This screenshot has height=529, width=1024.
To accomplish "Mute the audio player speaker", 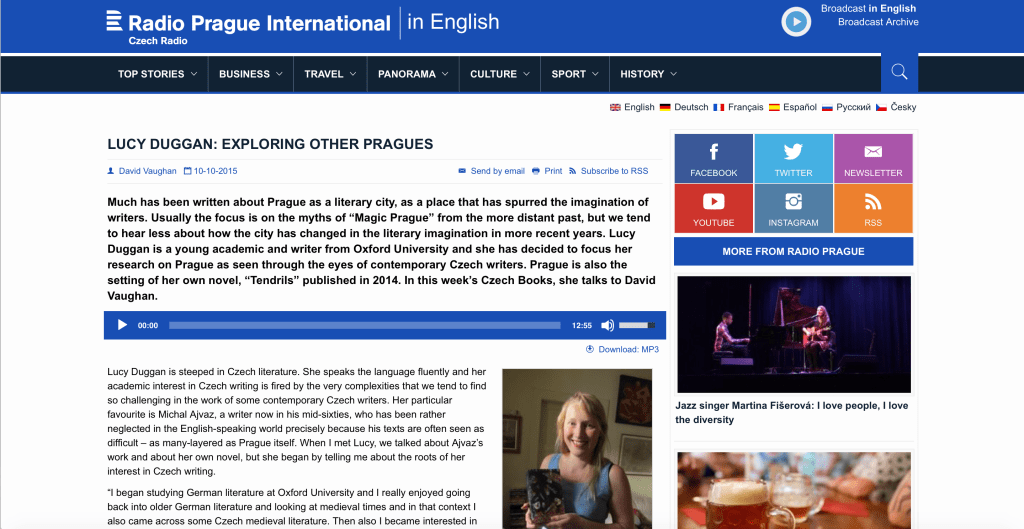I will (x=607, y=325).
